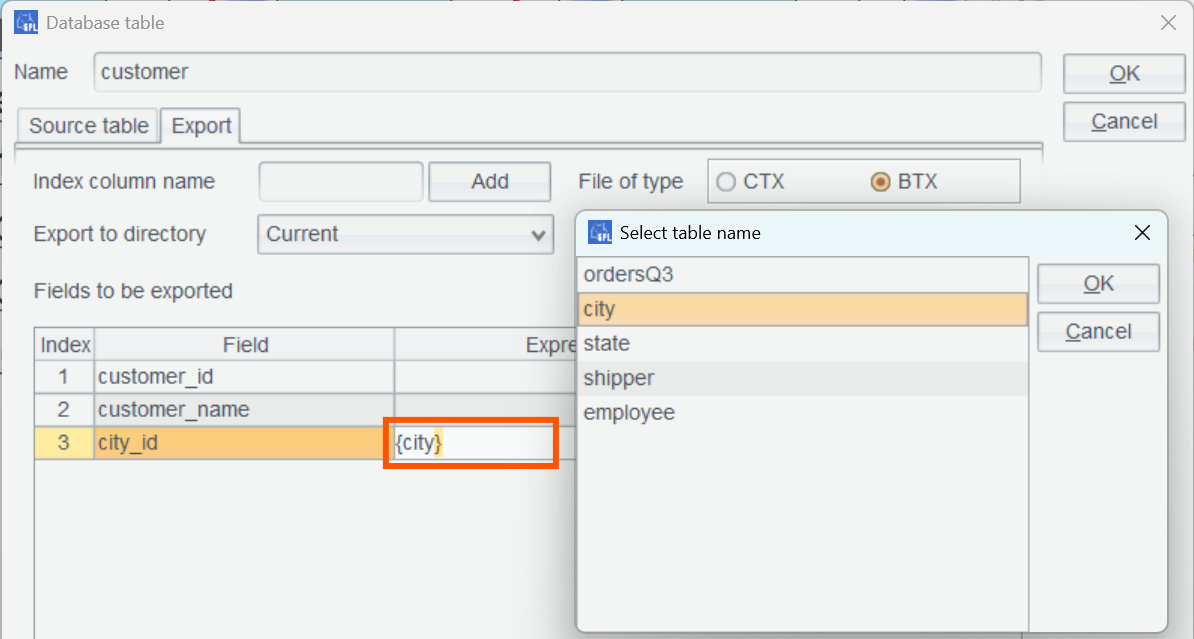Select the CTX file type radio button

point(727,182)
